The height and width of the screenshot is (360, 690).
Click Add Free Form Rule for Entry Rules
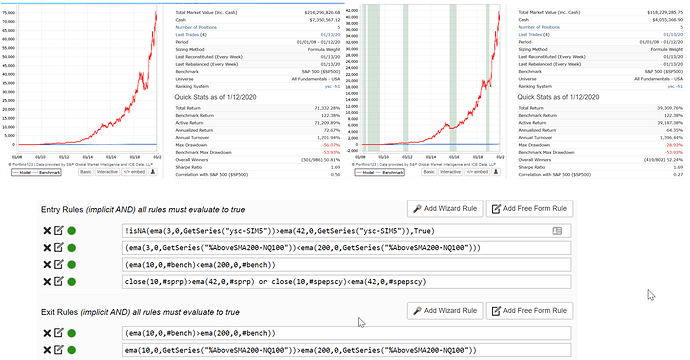[x=529, y=209]
